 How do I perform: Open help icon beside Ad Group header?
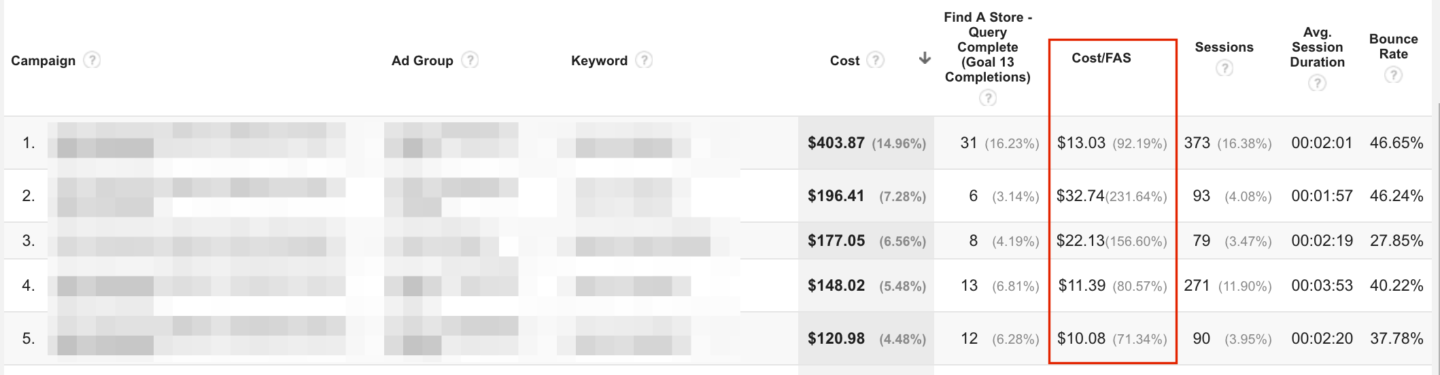pos(470,60)
